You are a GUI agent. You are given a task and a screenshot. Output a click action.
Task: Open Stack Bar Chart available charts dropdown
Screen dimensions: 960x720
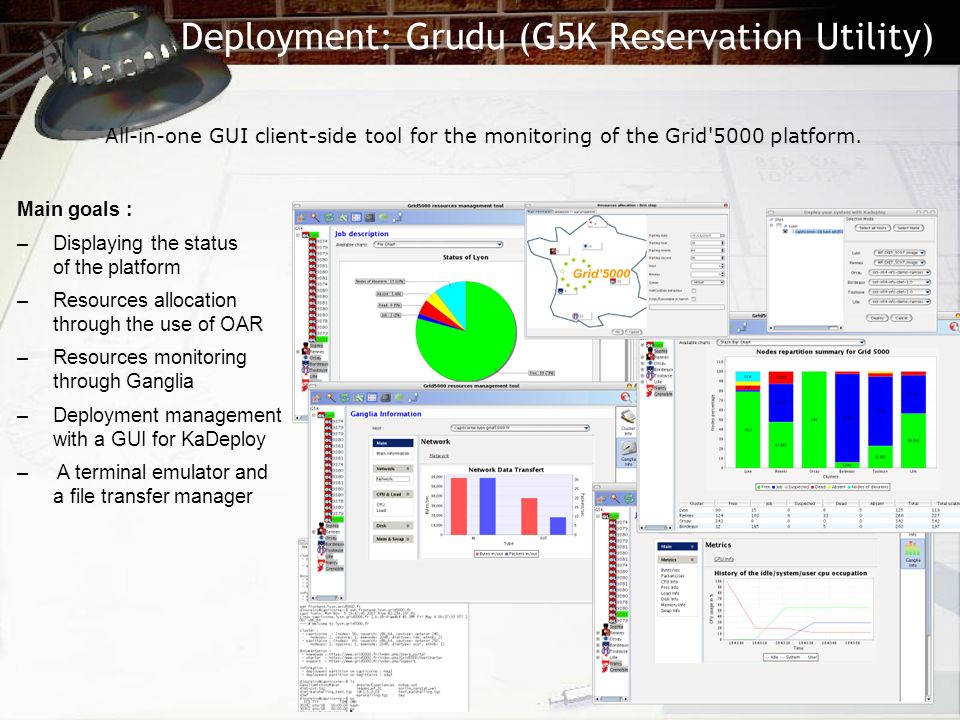point(790,342)
